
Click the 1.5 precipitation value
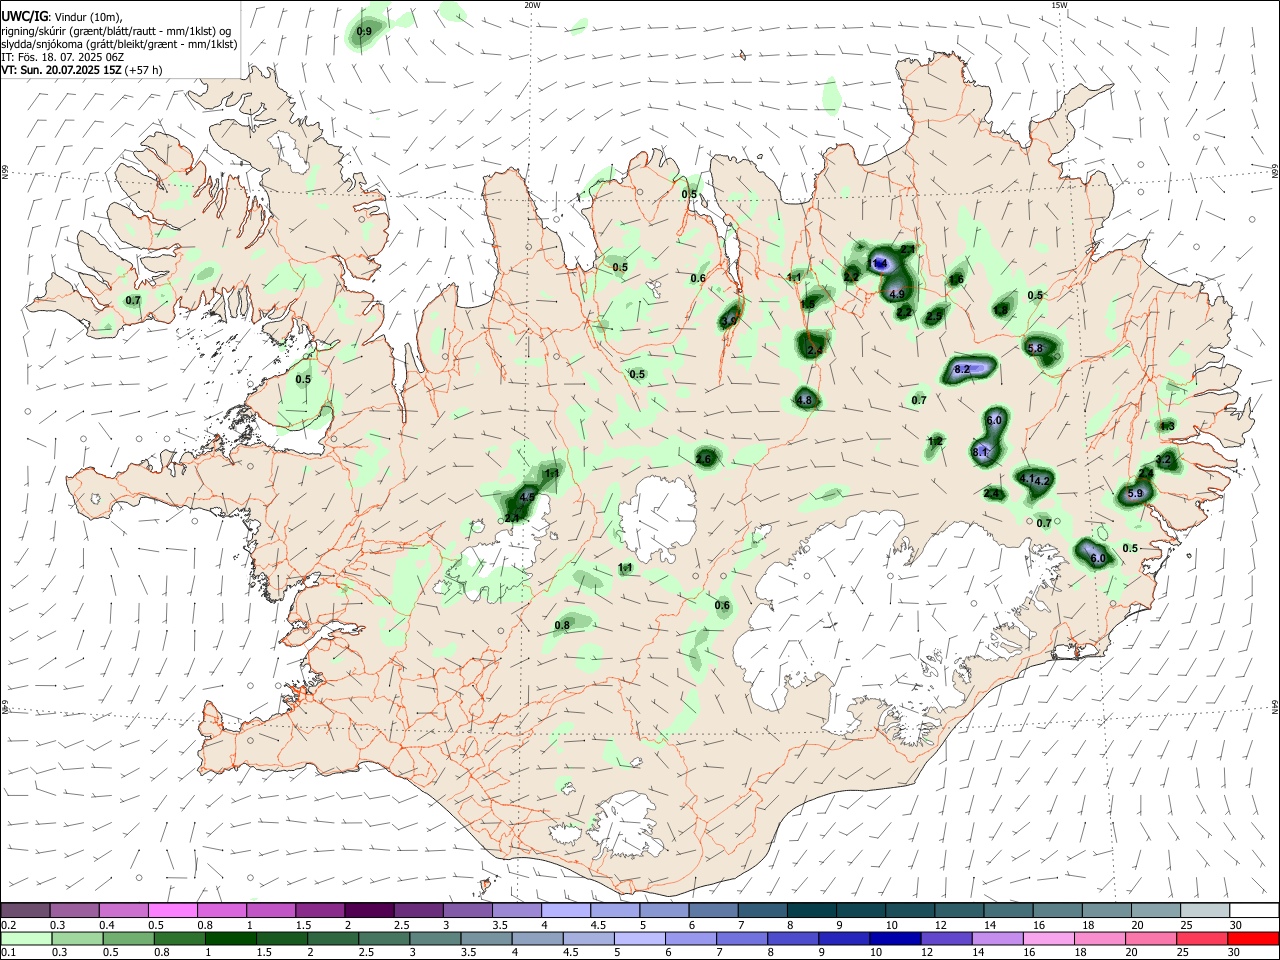tap(808, 303)
